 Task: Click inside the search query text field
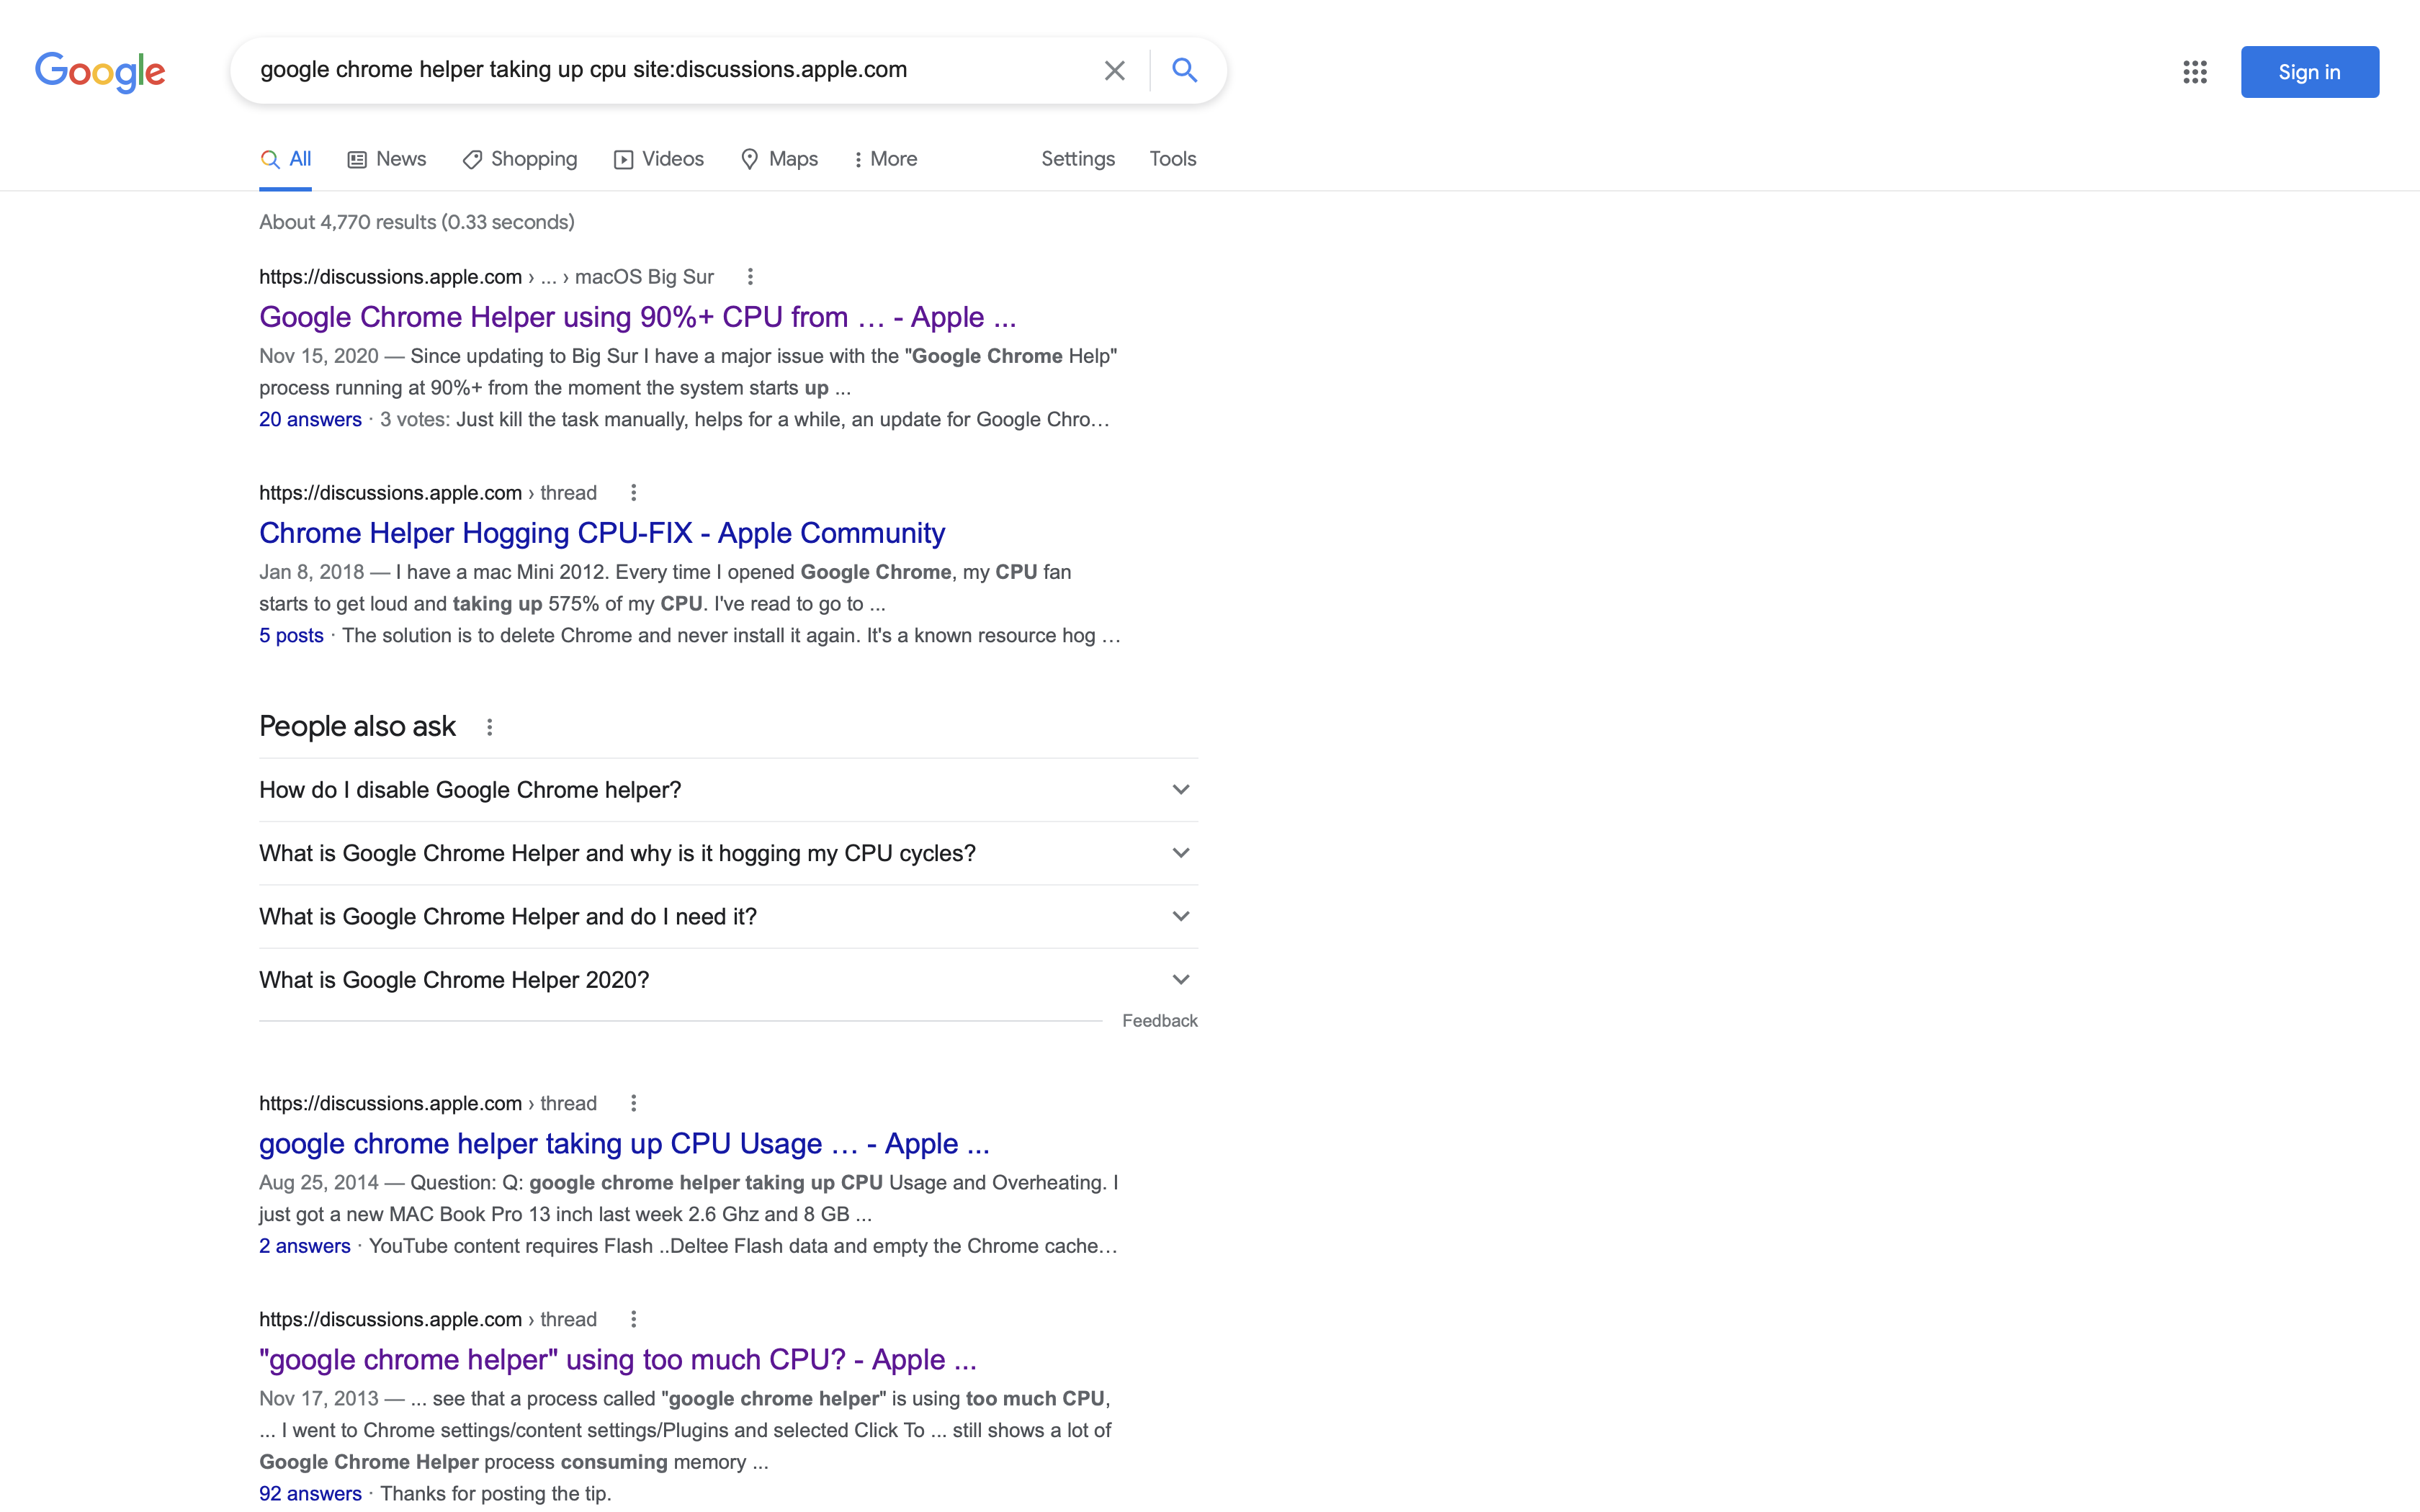click(660, 70)
